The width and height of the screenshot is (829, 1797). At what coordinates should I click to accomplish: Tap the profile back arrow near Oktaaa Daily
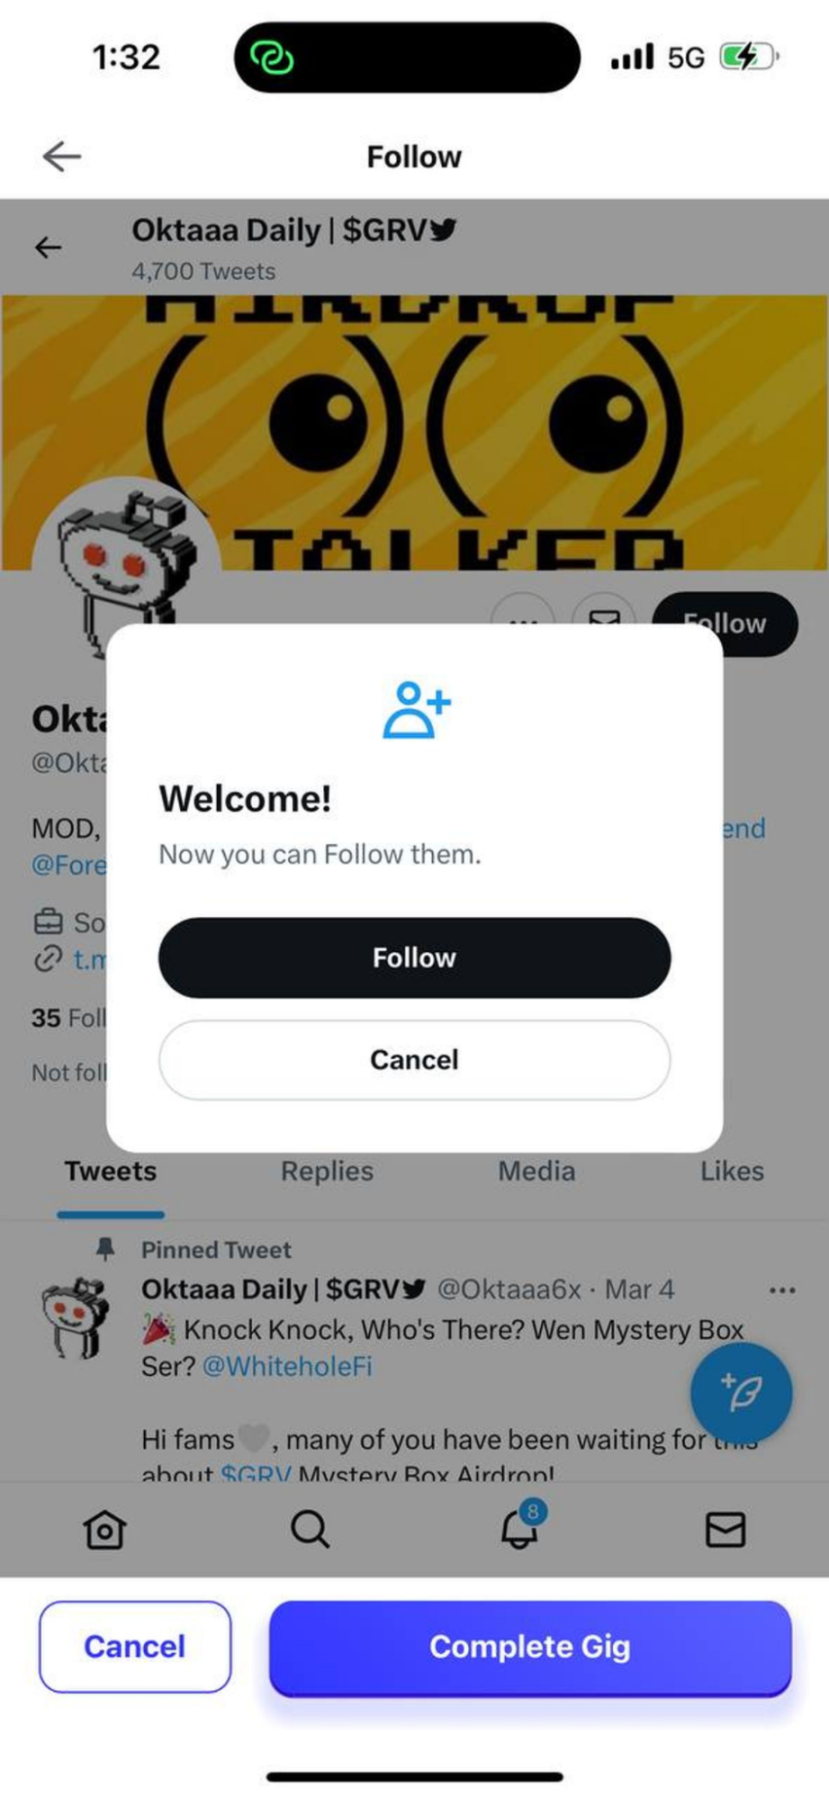[x=48, y=247]
